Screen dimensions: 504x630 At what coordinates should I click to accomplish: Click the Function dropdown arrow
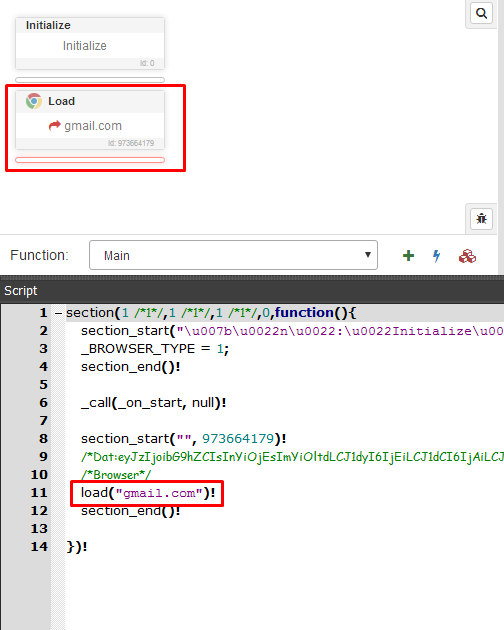pos(367,255)
